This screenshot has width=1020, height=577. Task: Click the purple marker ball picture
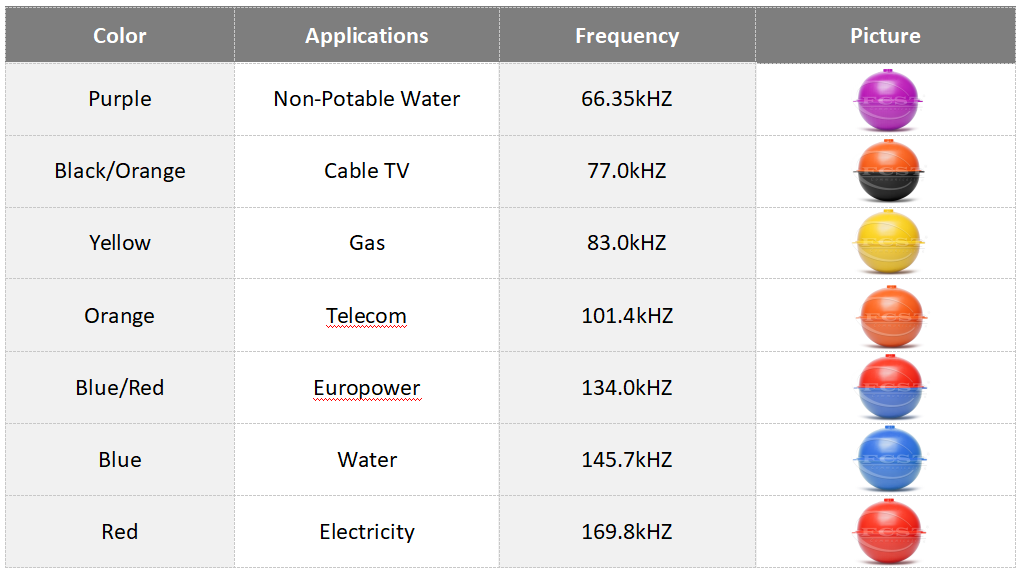pos(888,100)
